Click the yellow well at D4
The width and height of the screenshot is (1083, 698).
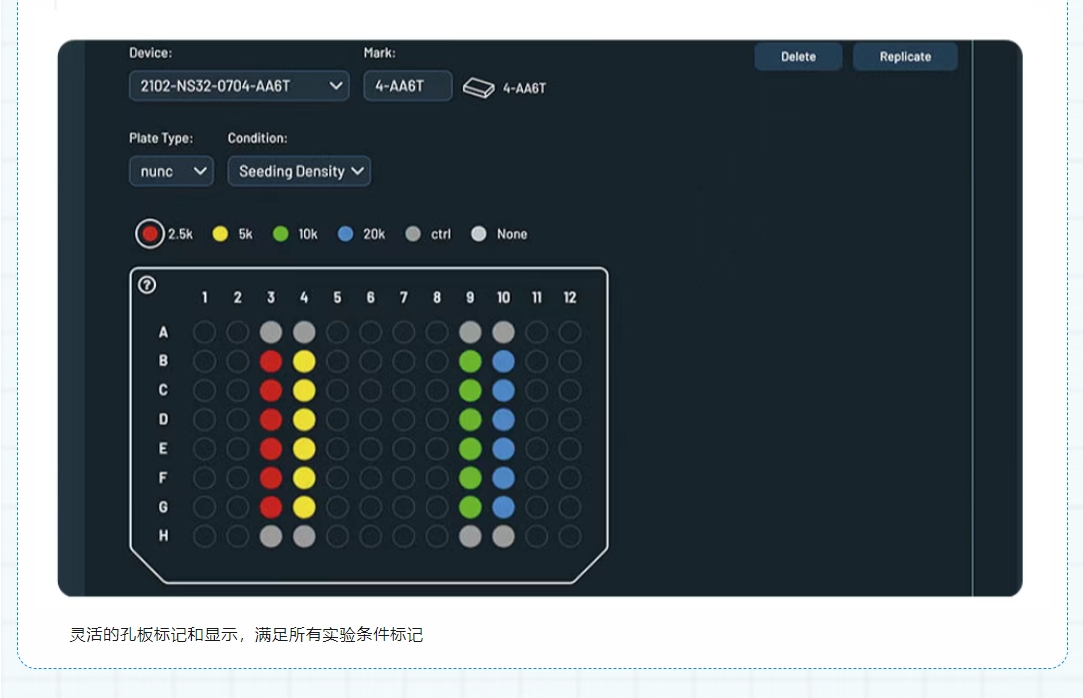pyautogui.click(x=304, y=419)
